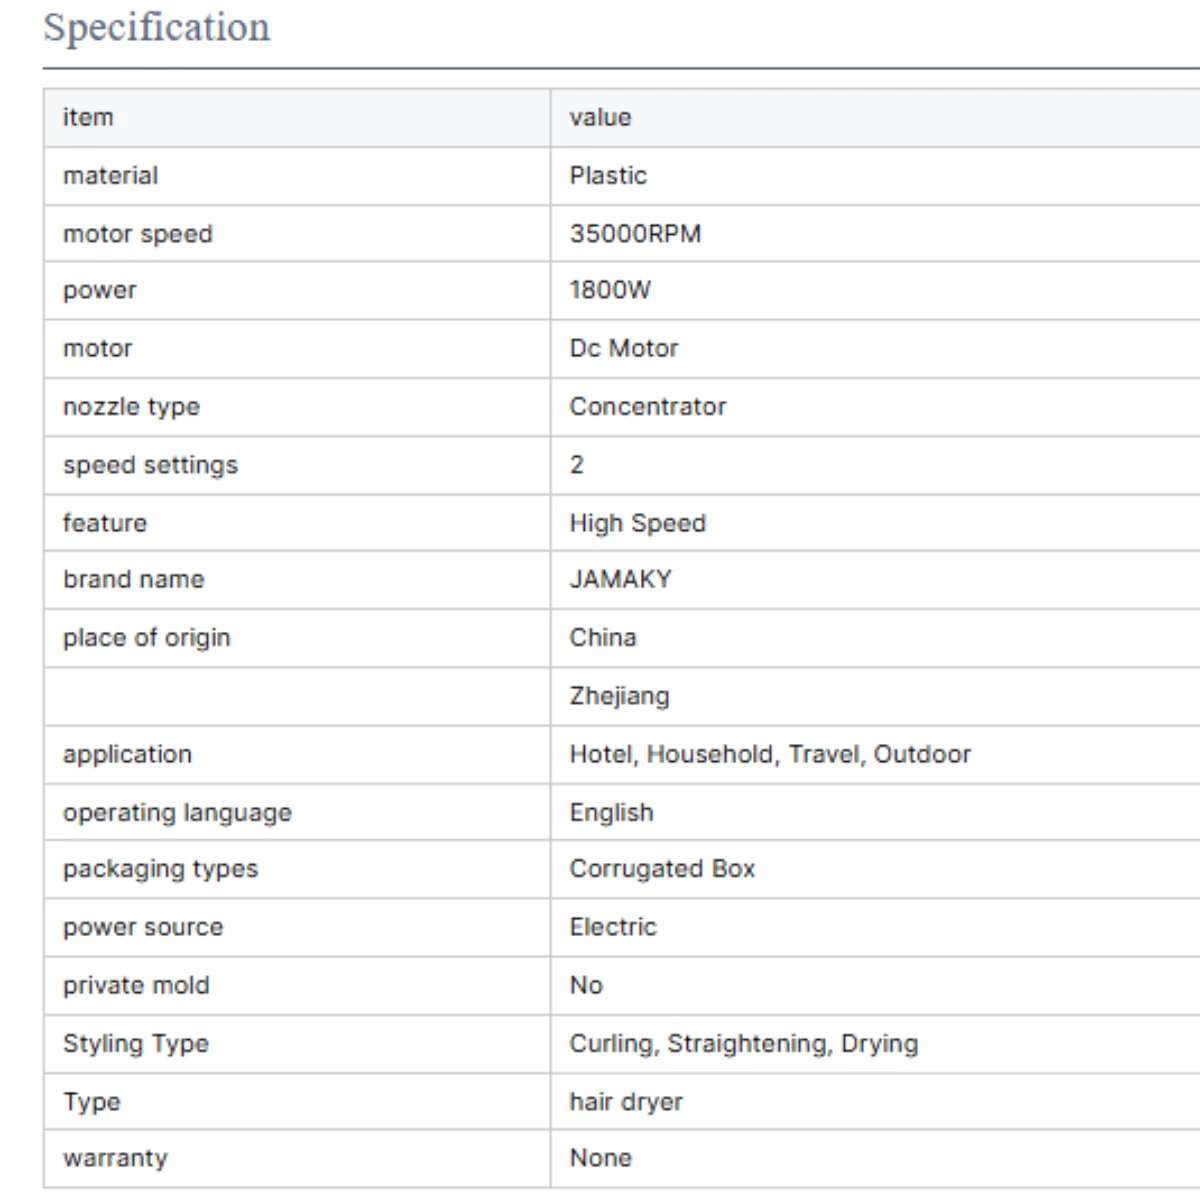The height and width of the screenshot is (1200, 1200).
Task: Click the 'hair dryer' Type value
Action: click(626, 1101)
